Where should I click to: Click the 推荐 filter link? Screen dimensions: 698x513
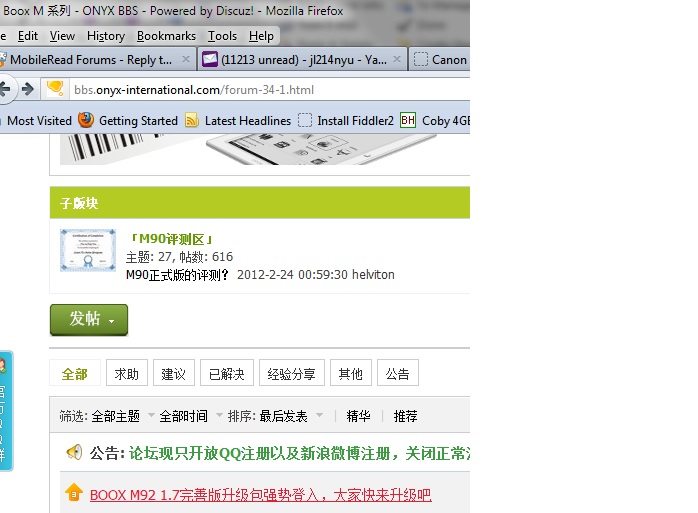(x=405, y=416)
